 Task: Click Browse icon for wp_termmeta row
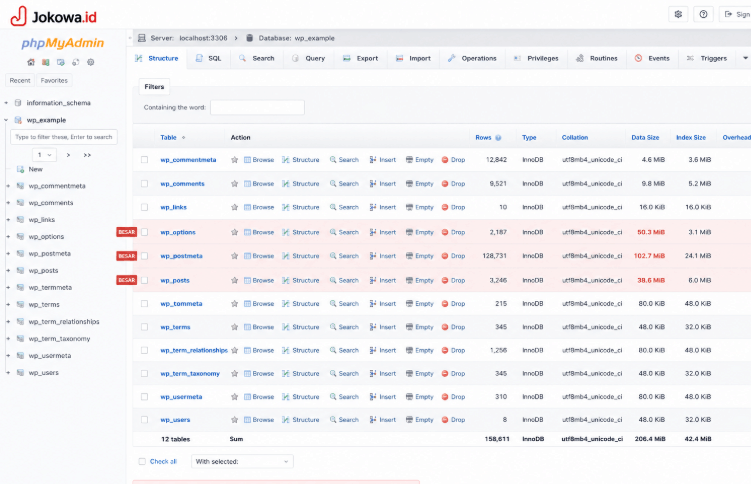point(247,304)
